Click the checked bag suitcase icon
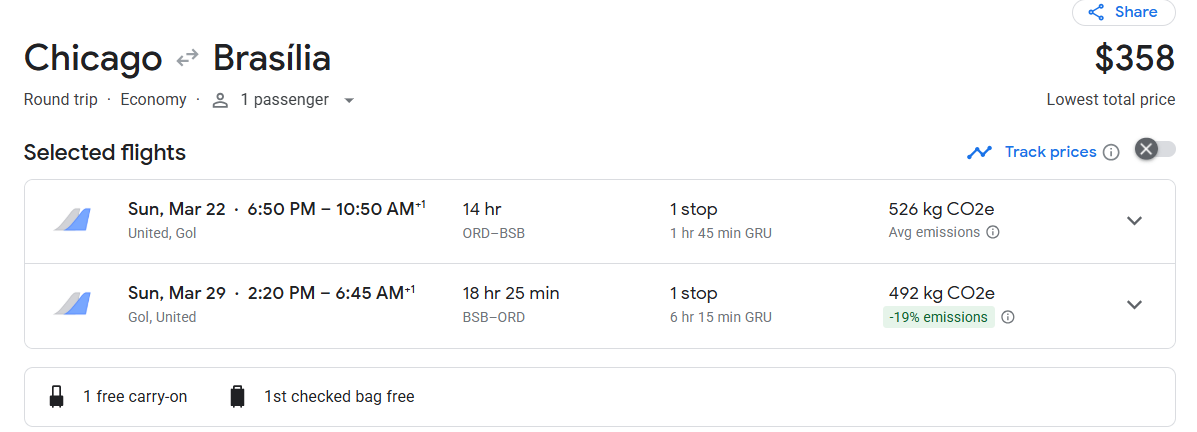Image resolution: width=1197 pixels, height=432 pixels. (237, 397)
